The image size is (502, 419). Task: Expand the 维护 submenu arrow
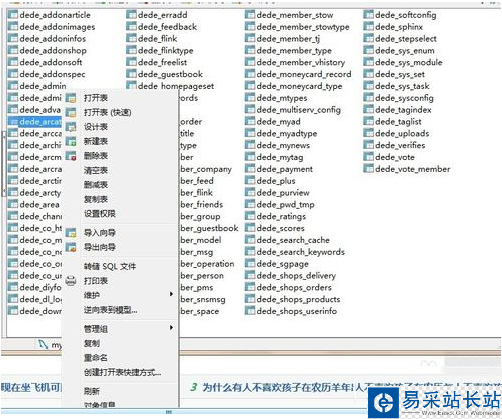point(171,294)
